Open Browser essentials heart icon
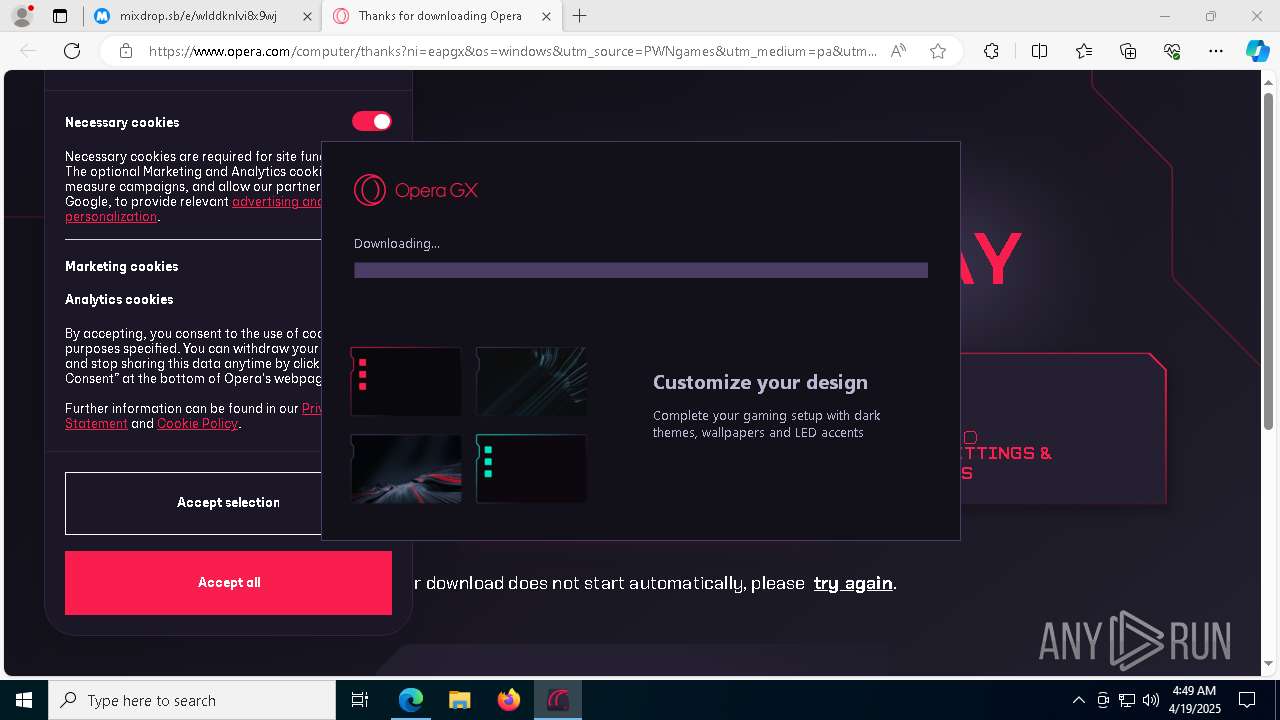This screenshot has height=720, width=1280. pos(1172,51)
